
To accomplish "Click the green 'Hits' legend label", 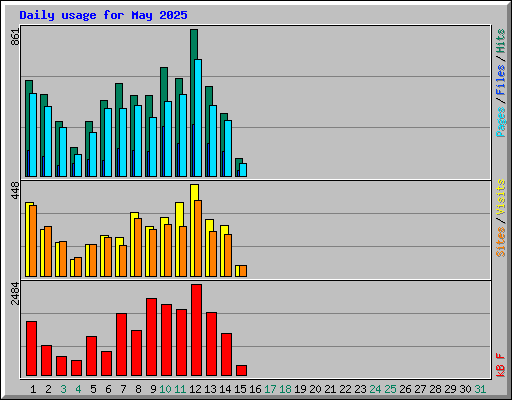I will pyautogui.click(x=500, y=41).
